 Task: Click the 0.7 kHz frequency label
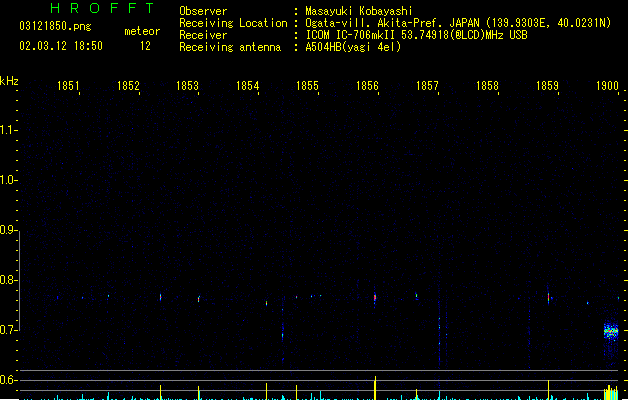(x=7, y=330)
